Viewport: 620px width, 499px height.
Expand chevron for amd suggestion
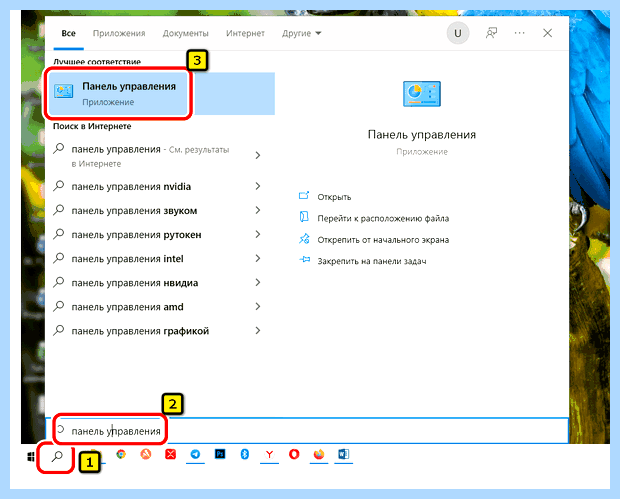point(258,306)
